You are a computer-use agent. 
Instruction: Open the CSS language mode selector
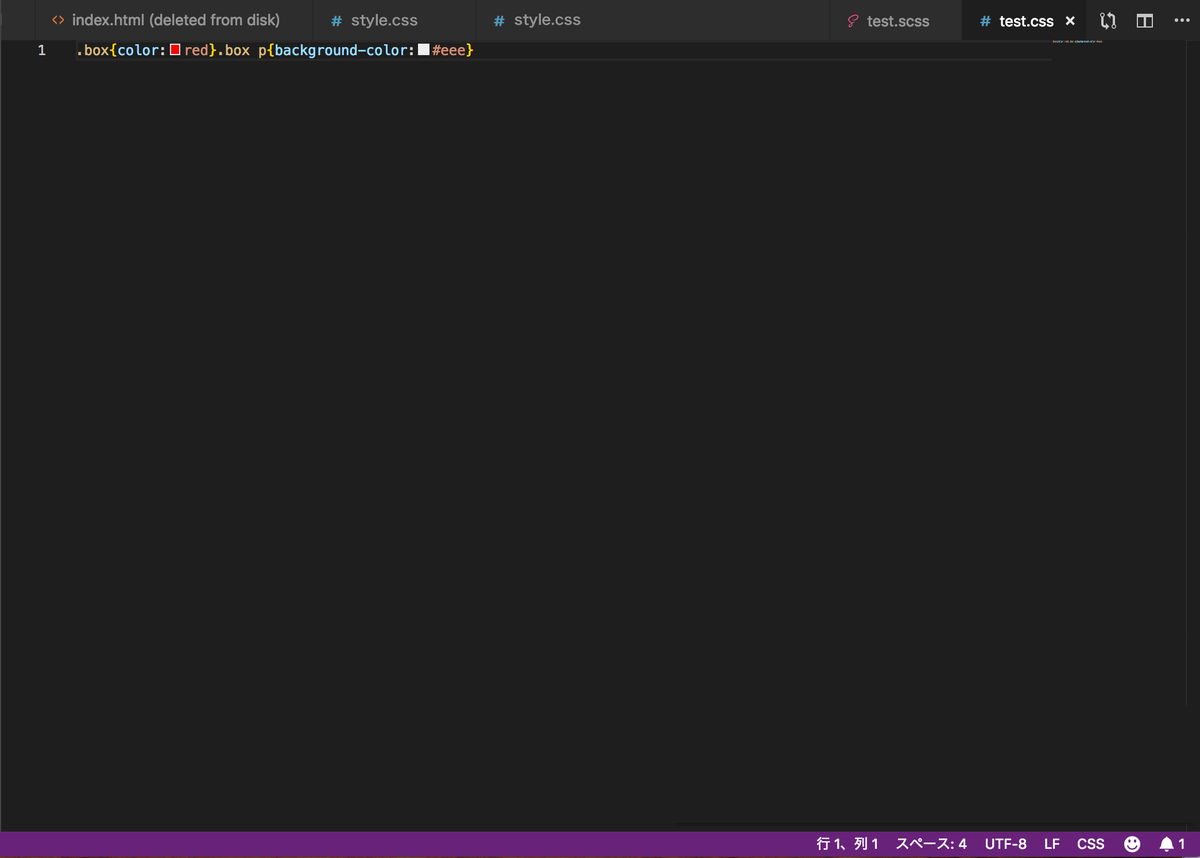[1091, 844]
